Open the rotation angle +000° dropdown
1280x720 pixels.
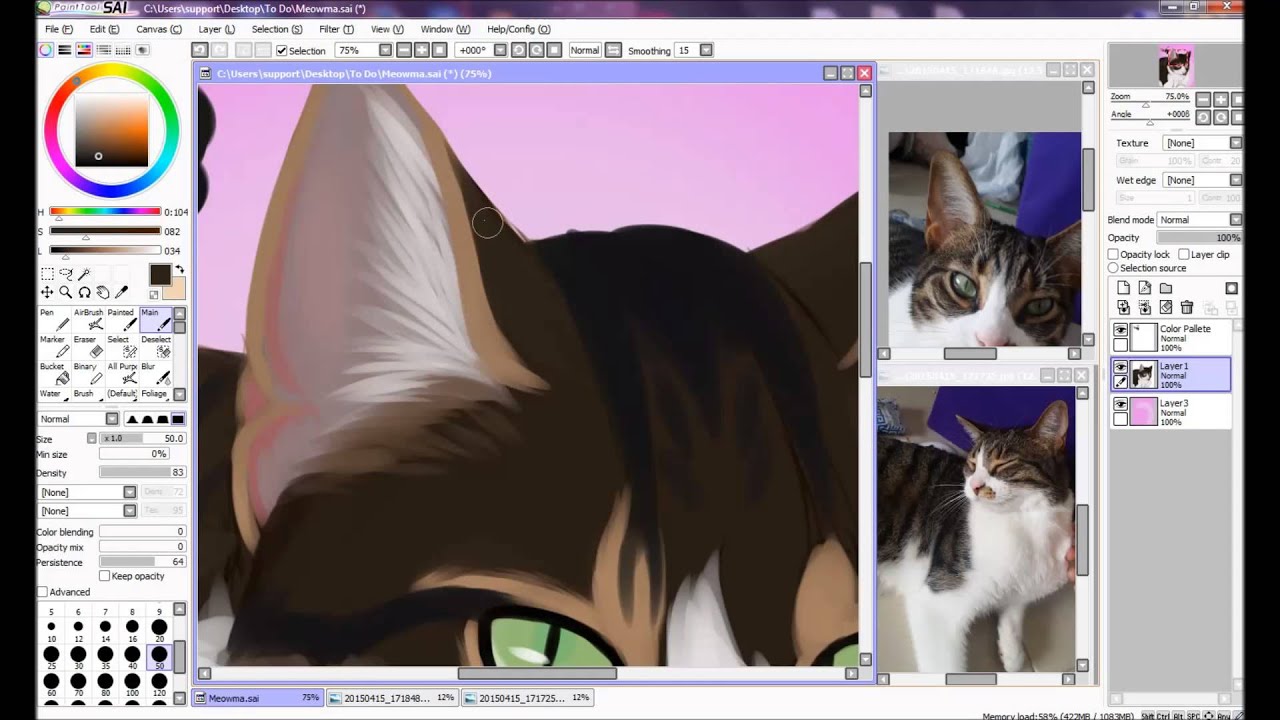[498, 50]
